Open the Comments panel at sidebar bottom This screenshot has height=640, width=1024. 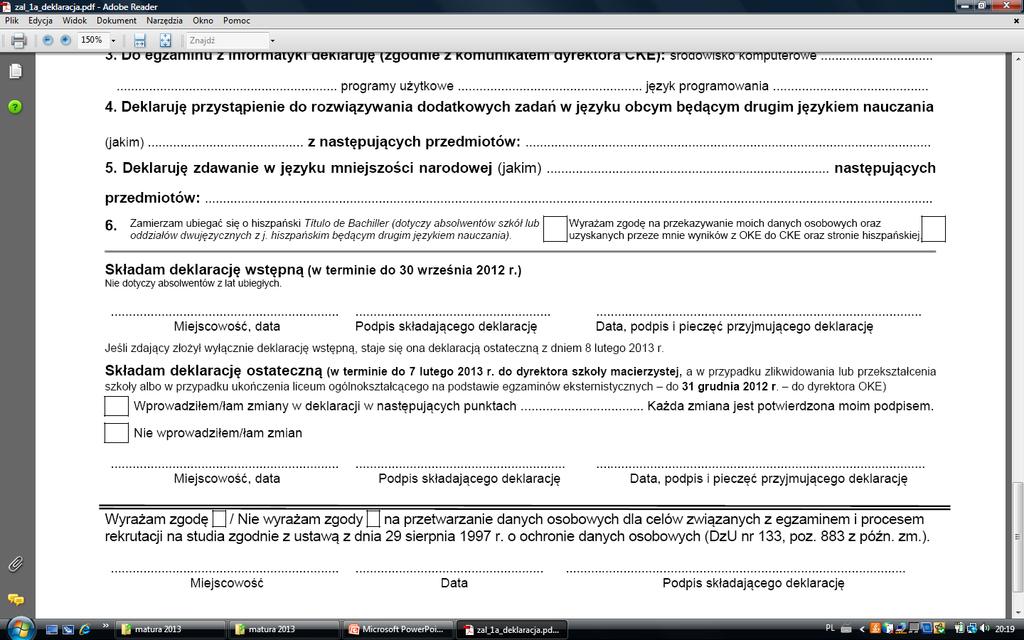(x=15, y=599)
